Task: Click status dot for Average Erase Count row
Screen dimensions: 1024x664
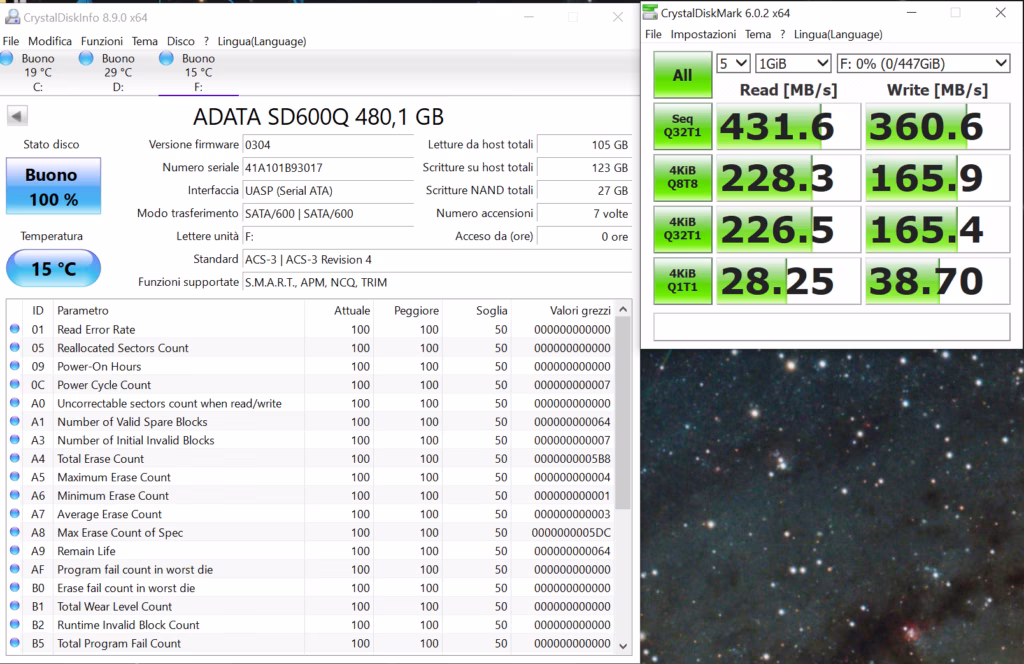Action: 14,514
